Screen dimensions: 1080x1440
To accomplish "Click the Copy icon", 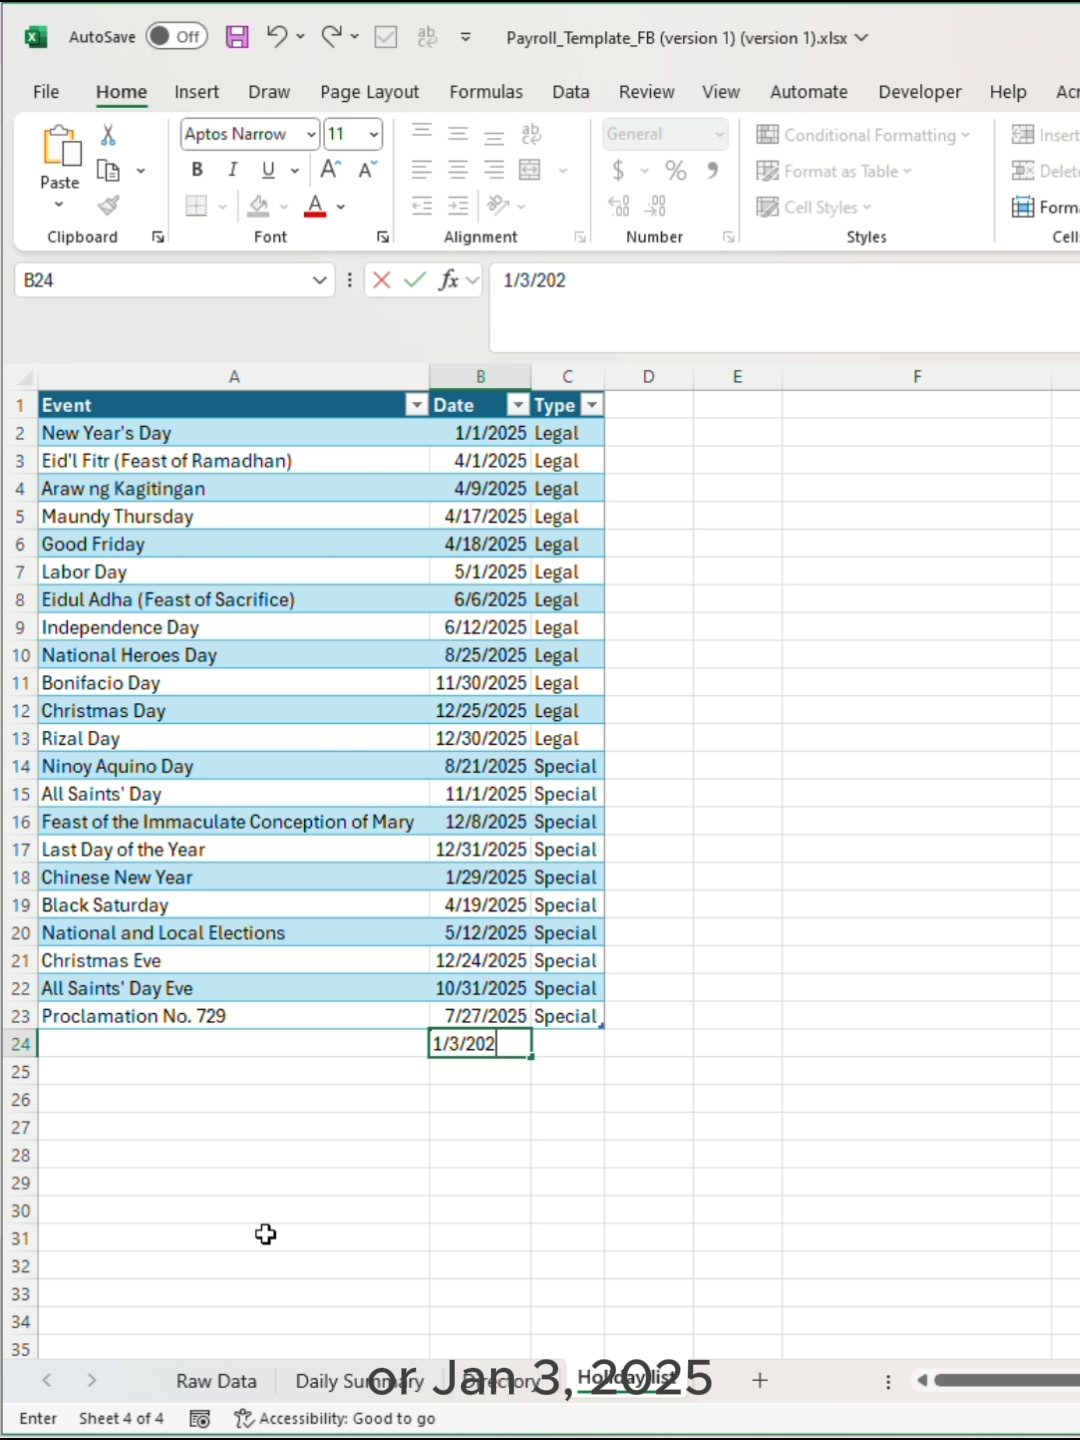I will coord(108,170).
